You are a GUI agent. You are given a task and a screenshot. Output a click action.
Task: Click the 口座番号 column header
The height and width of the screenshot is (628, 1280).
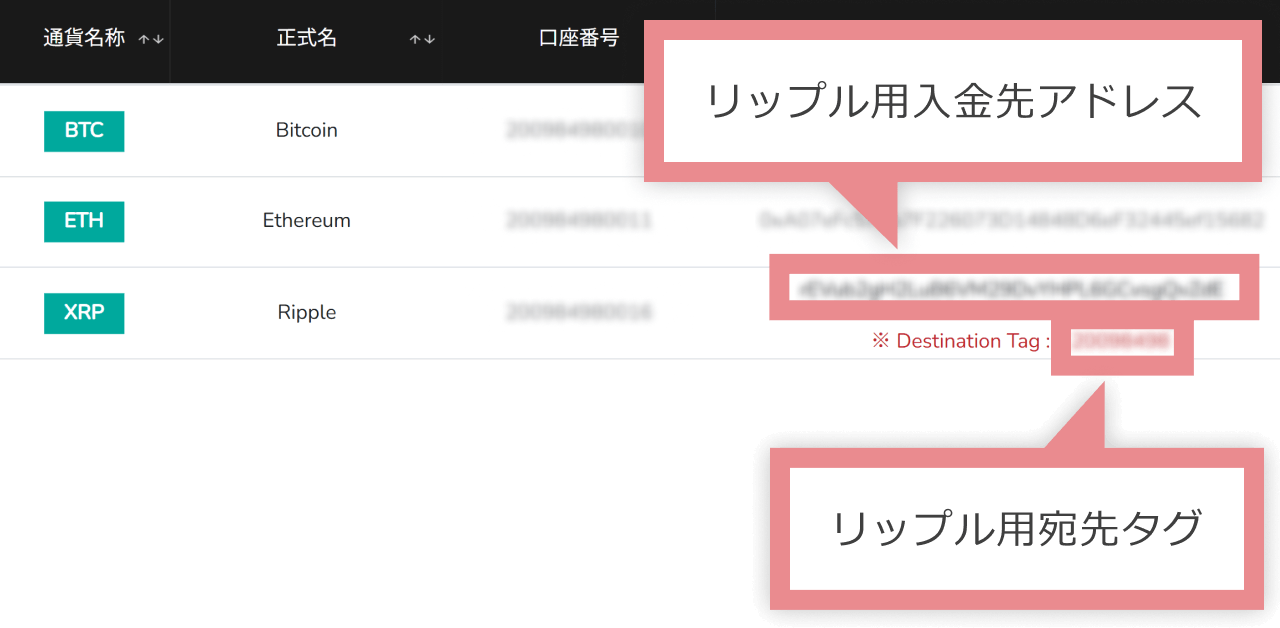coord(579,39)
